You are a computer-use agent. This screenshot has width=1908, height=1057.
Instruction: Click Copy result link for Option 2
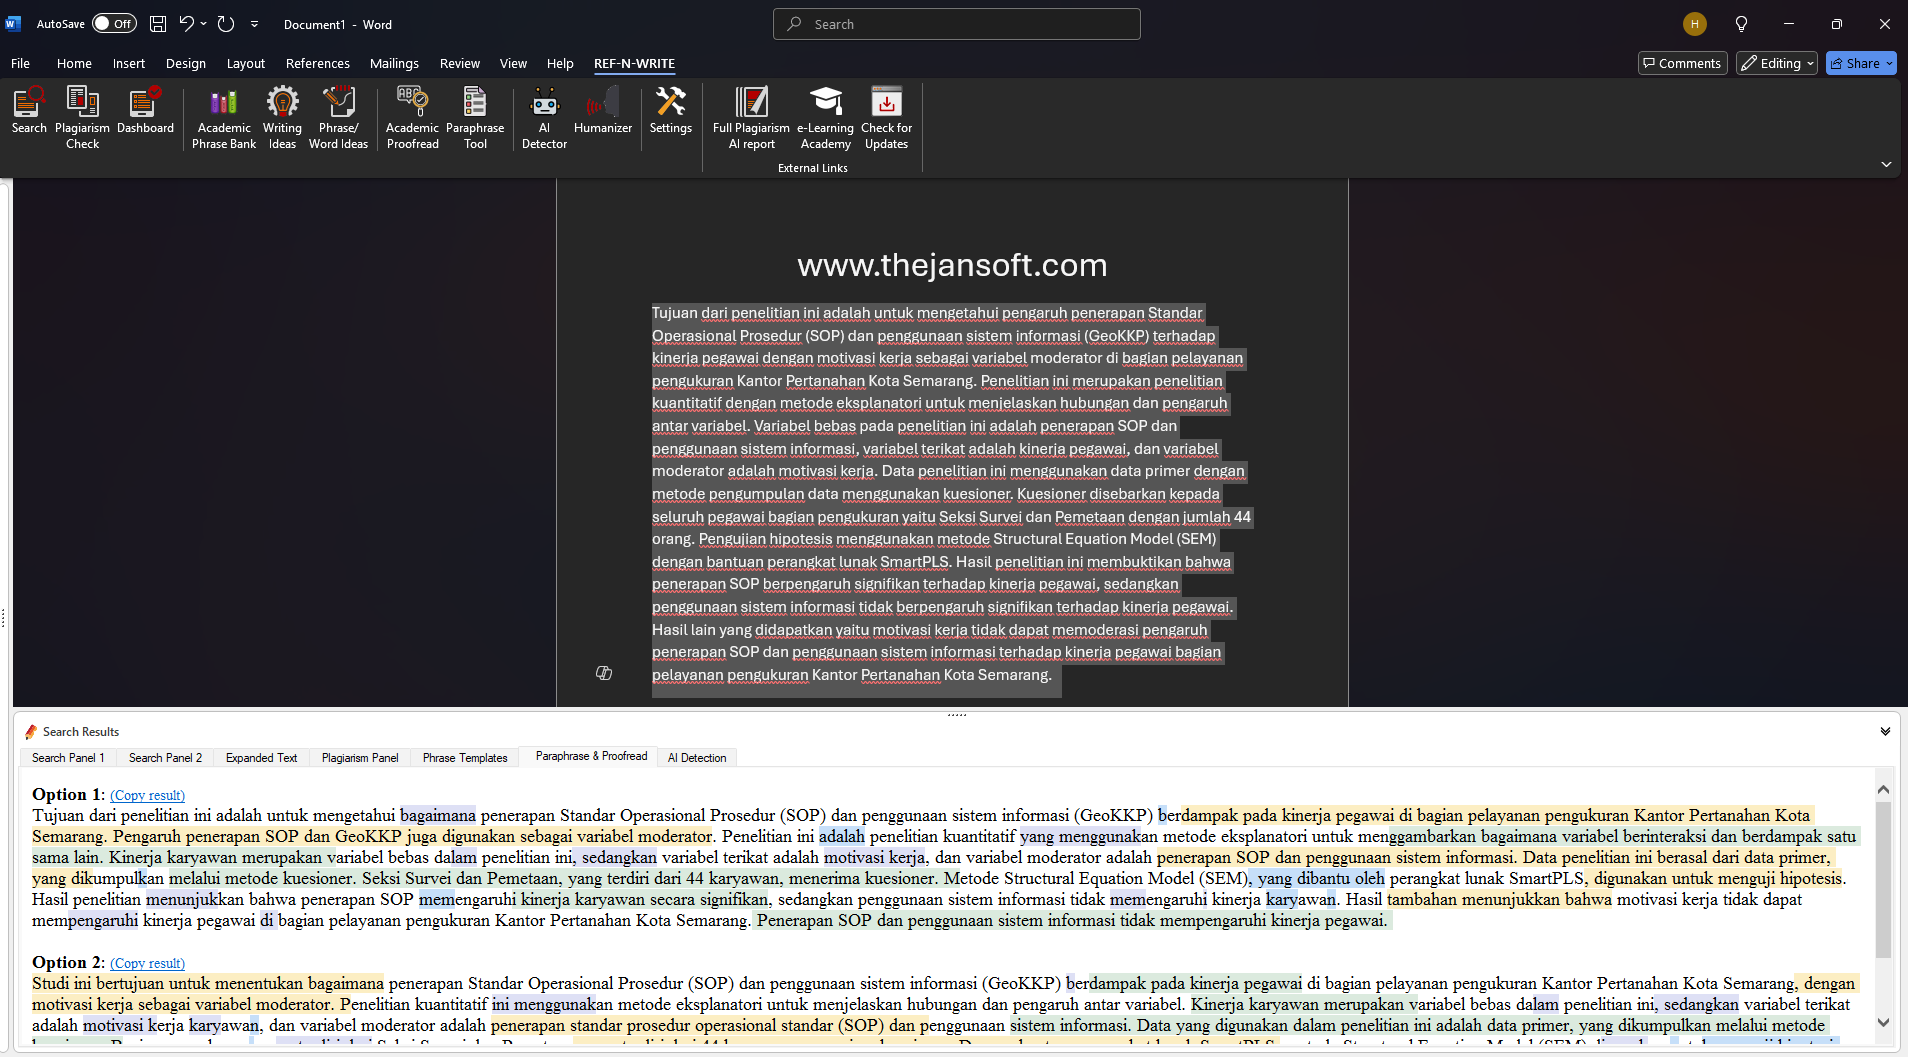point(147,963)
